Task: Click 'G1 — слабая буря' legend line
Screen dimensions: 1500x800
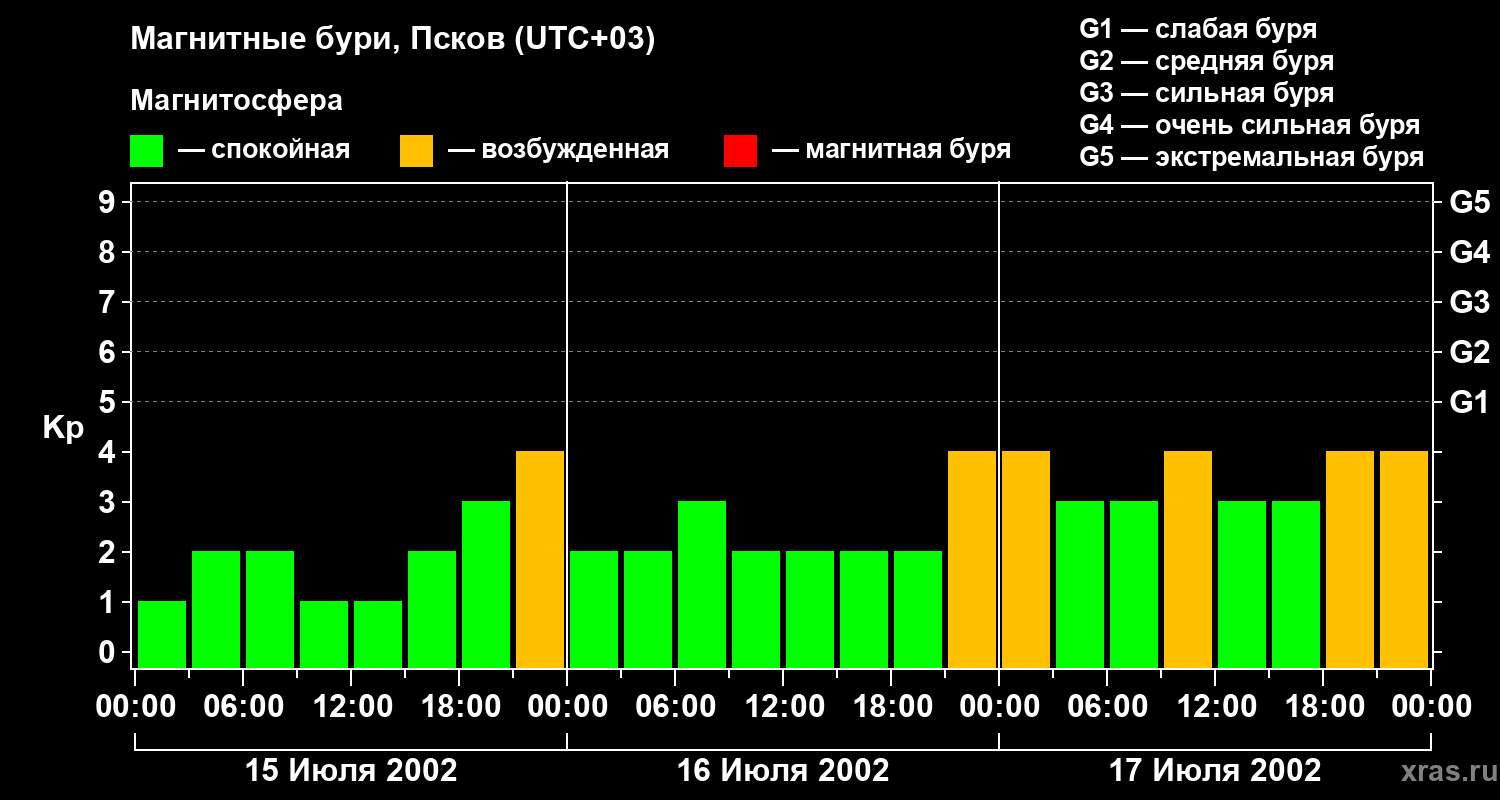Action: pos(1198,29)
